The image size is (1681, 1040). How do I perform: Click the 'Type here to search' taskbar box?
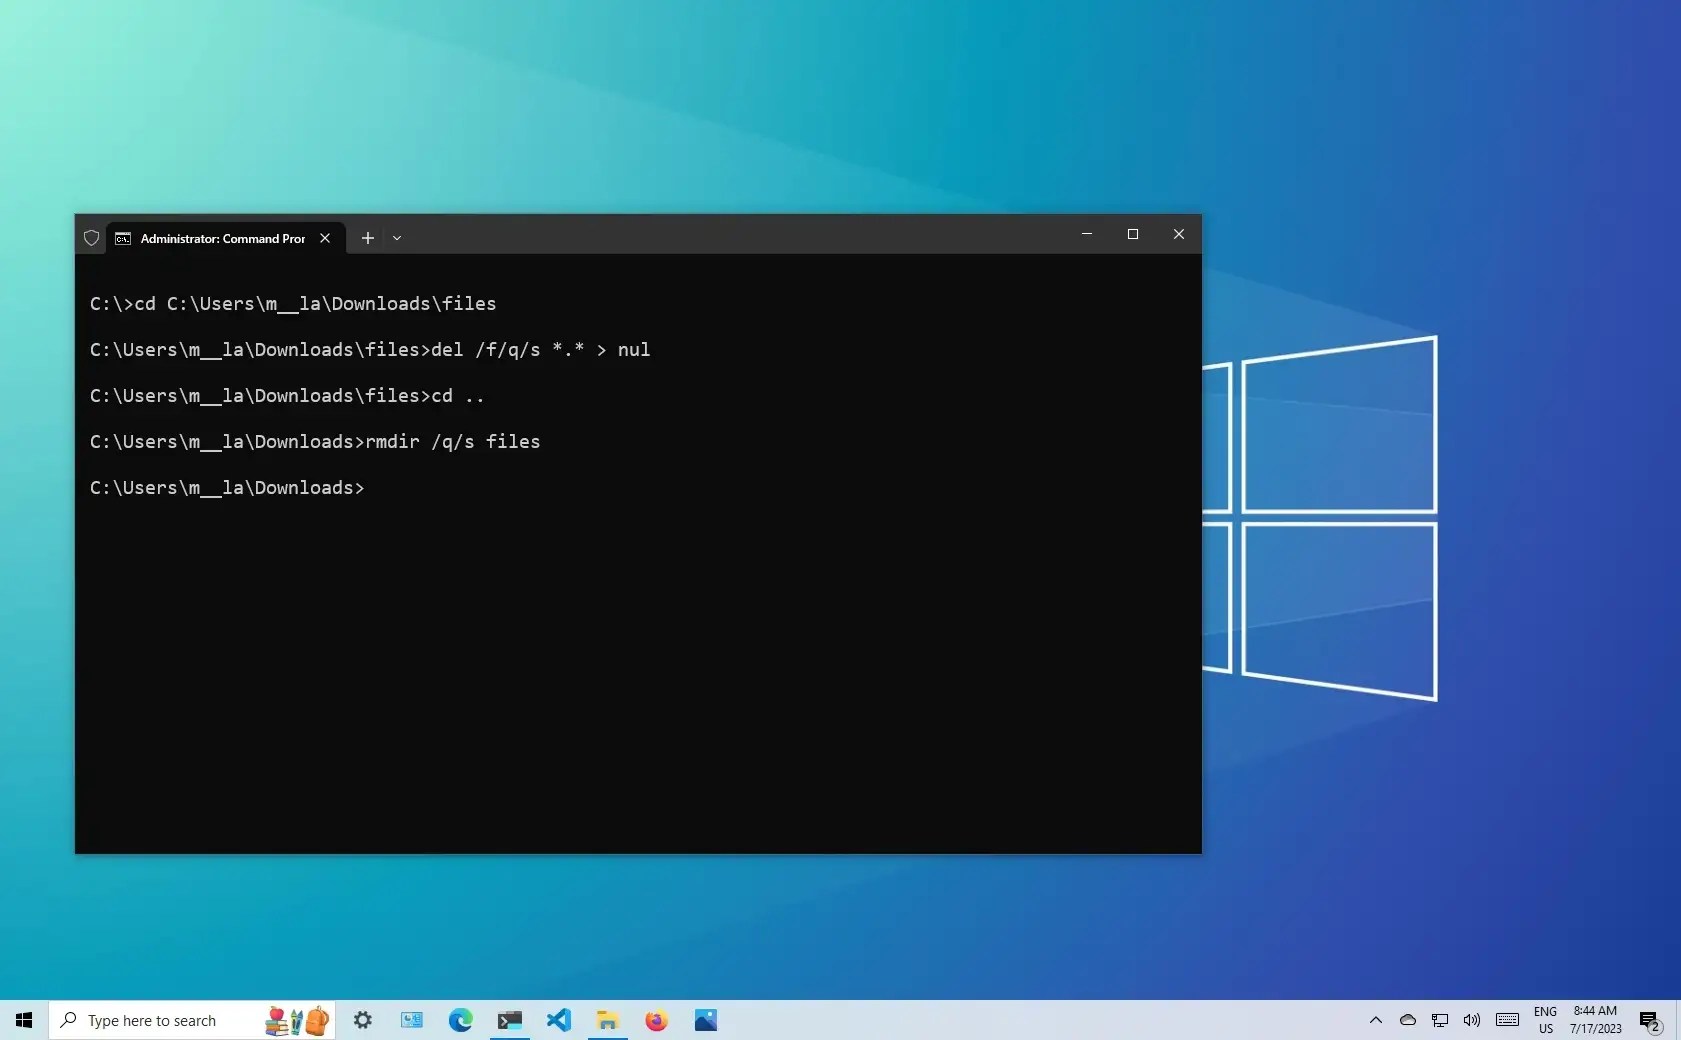[192, 1020]
